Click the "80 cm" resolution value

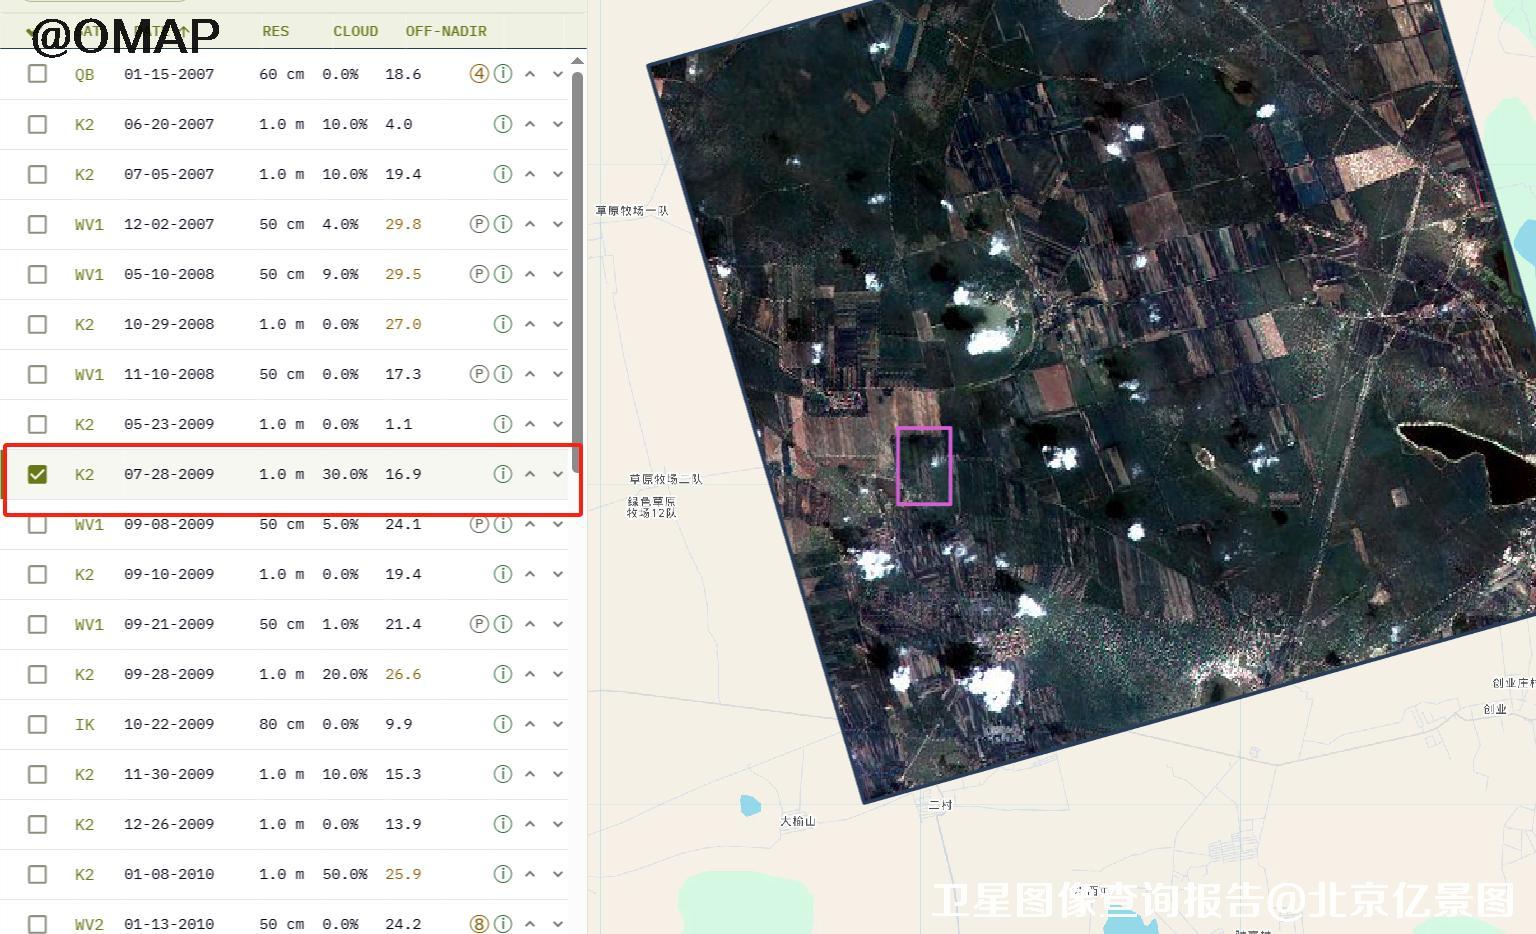pos(282,724)
